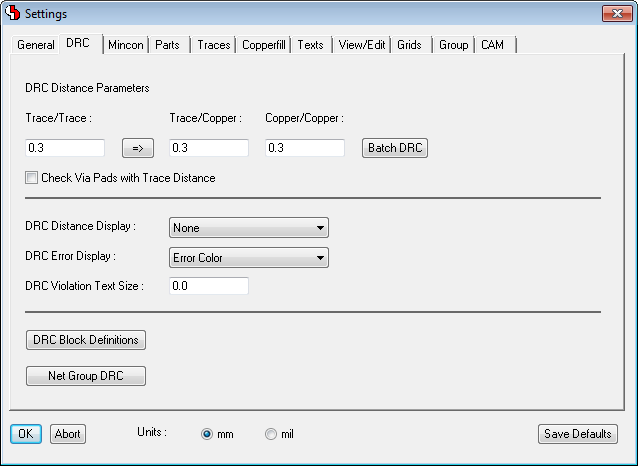The image size is (638, 466).
Task: Select the CAM tab
Action: tap(492, 45)
